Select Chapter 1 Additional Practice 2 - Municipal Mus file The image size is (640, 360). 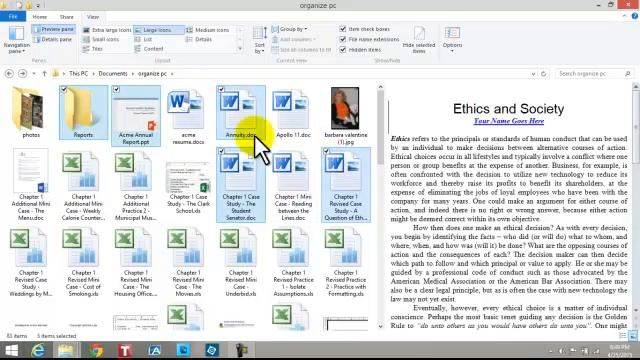(x=136, y=184)
